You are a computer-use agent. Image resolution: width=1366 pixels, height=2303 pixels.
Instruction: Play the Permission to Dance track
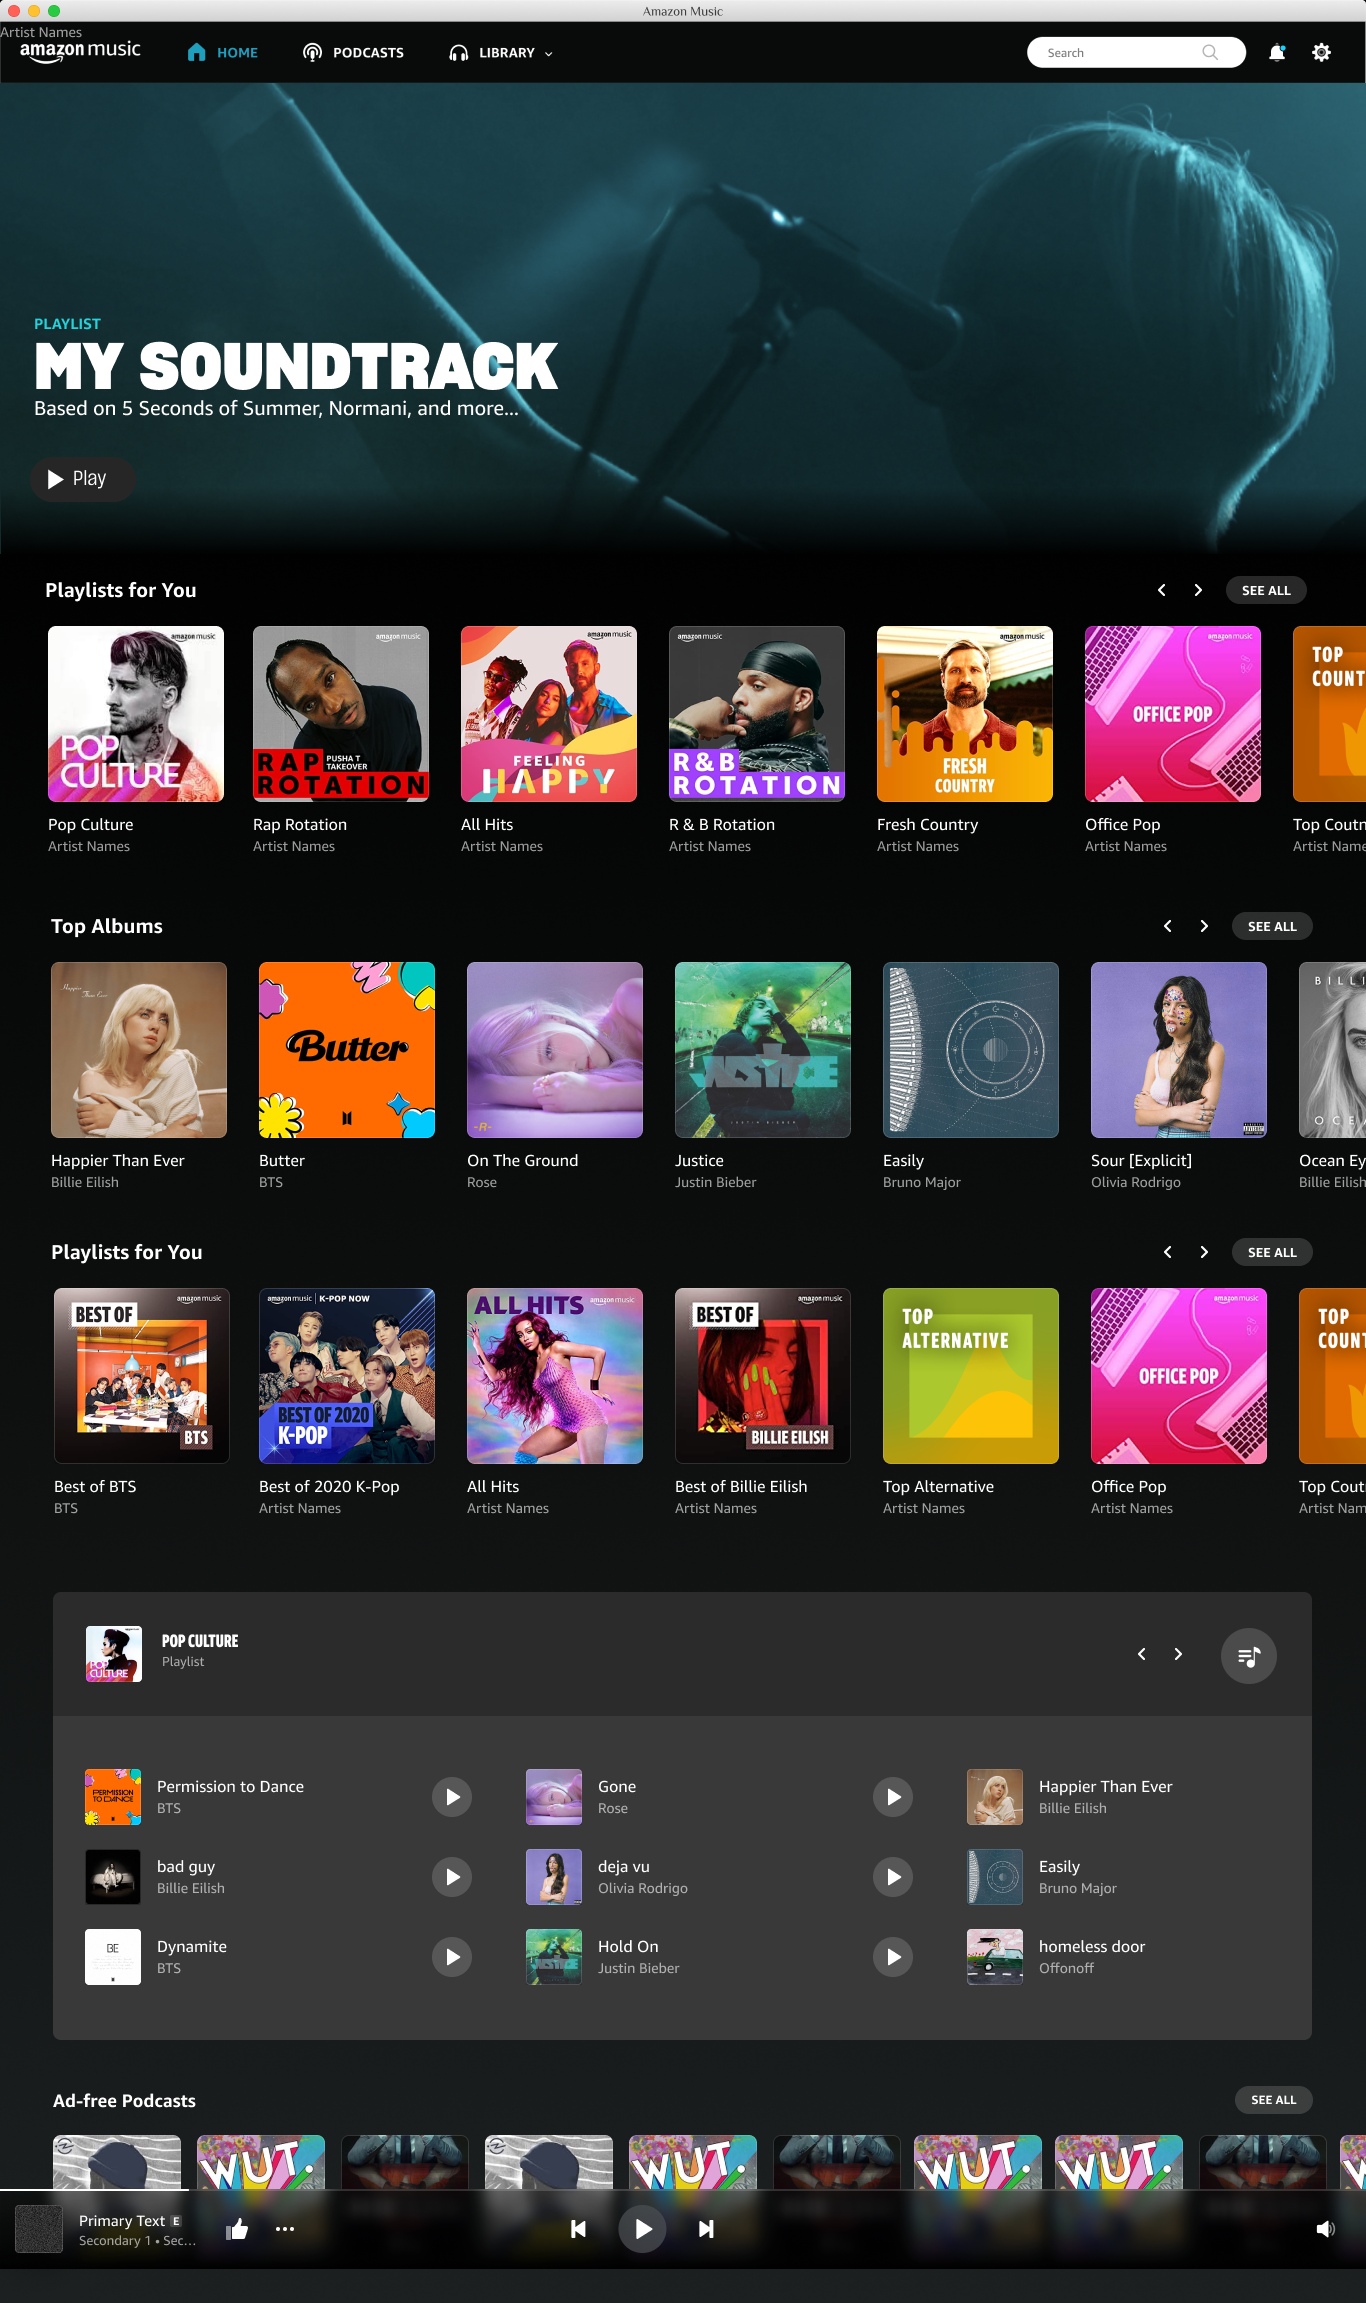point(452,1797)
